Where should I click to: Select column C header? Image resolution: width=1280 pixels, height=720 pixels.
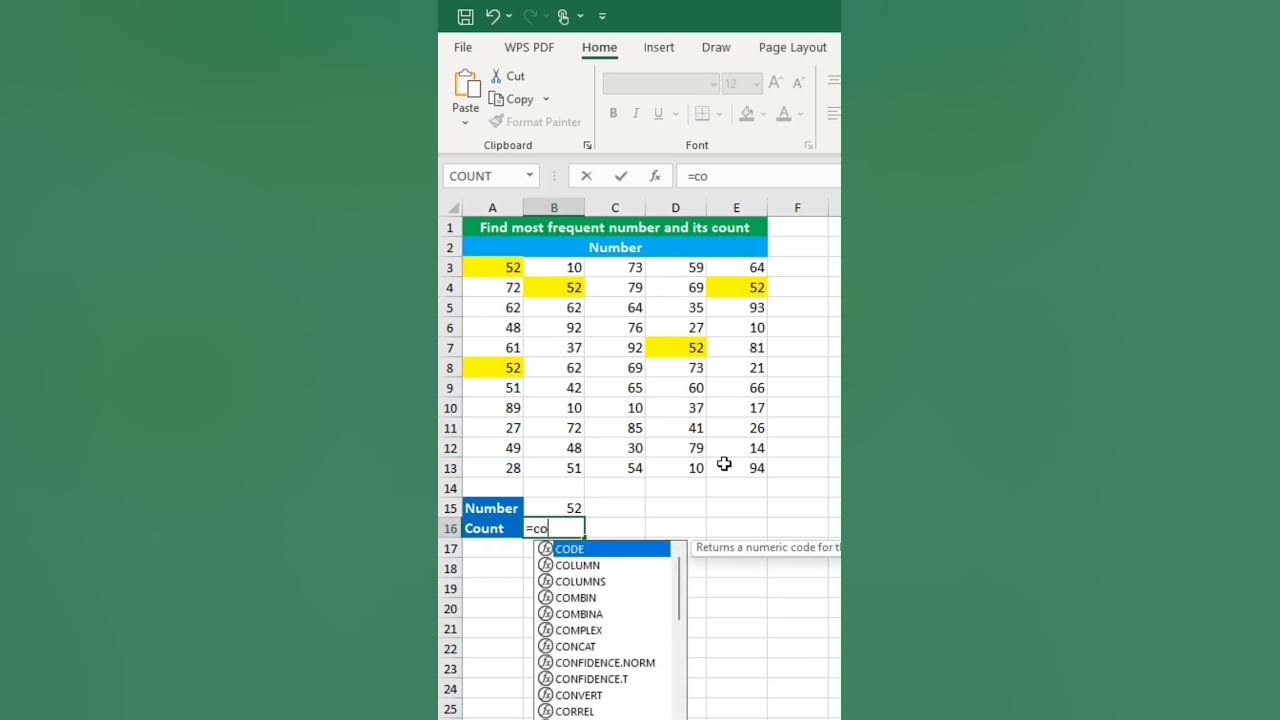(615, 208)
